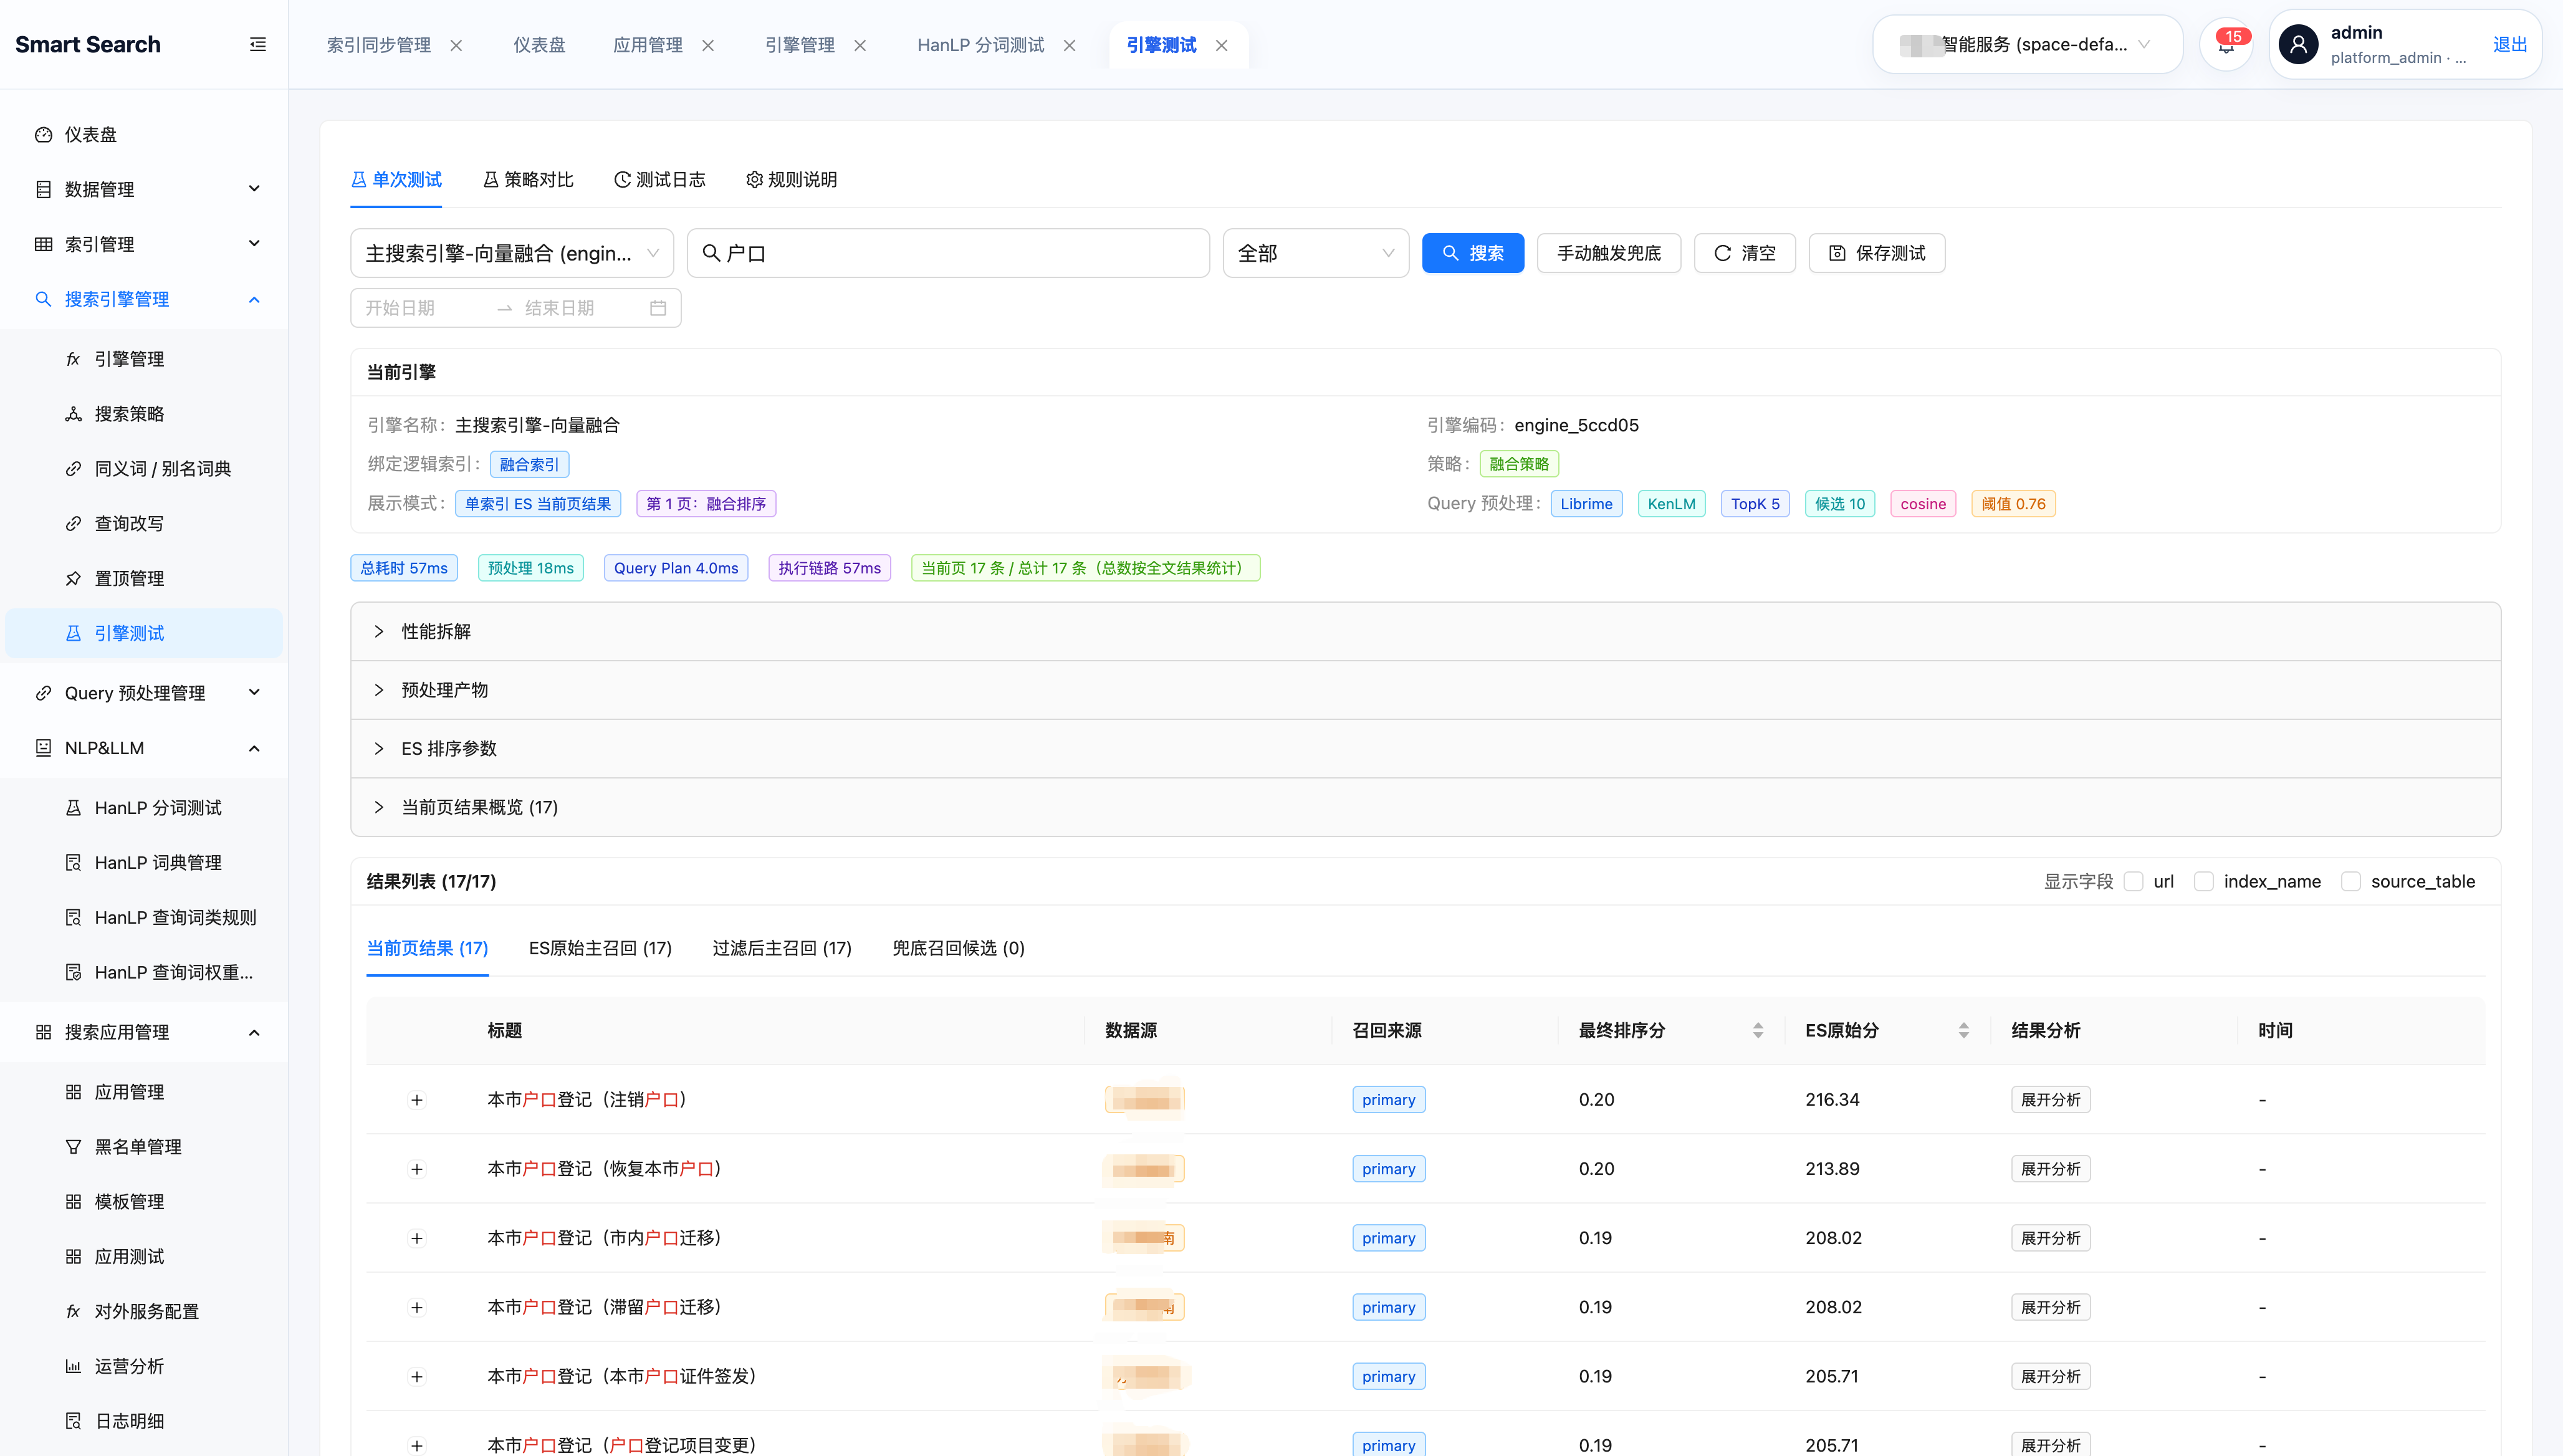This screenshot has height=1456, width=2563.
Task: Open 仪表盘 in the sidebar
Action: pyautogui.click(x=144, y=134)
